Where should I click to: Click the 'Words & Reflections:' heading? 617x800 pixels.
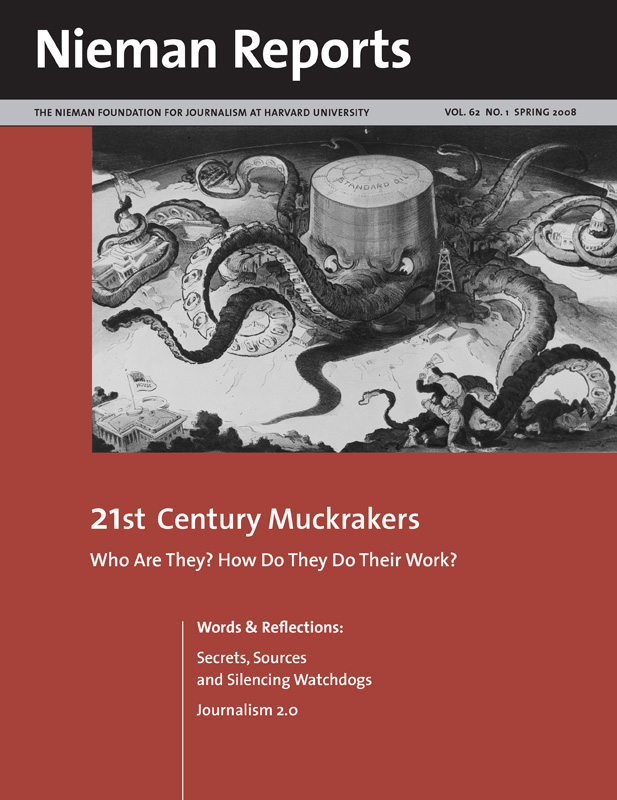pyautogui.click(x=270, y=627)
